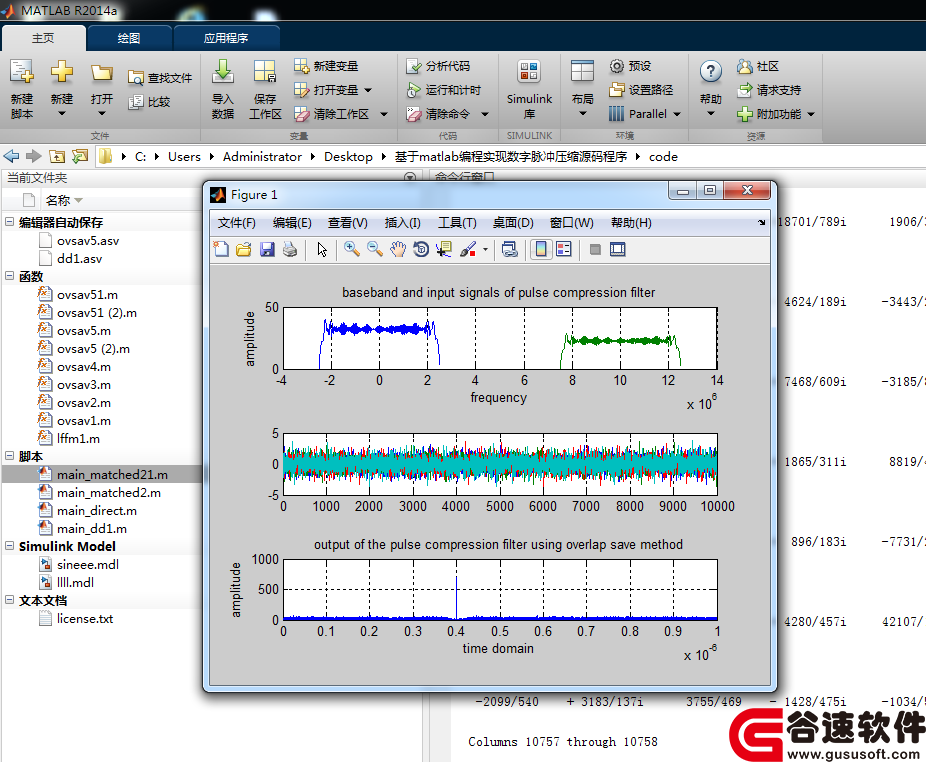Create a new script with 新建脚本
This screenshot has width=926, height=762.
[22, 89]
